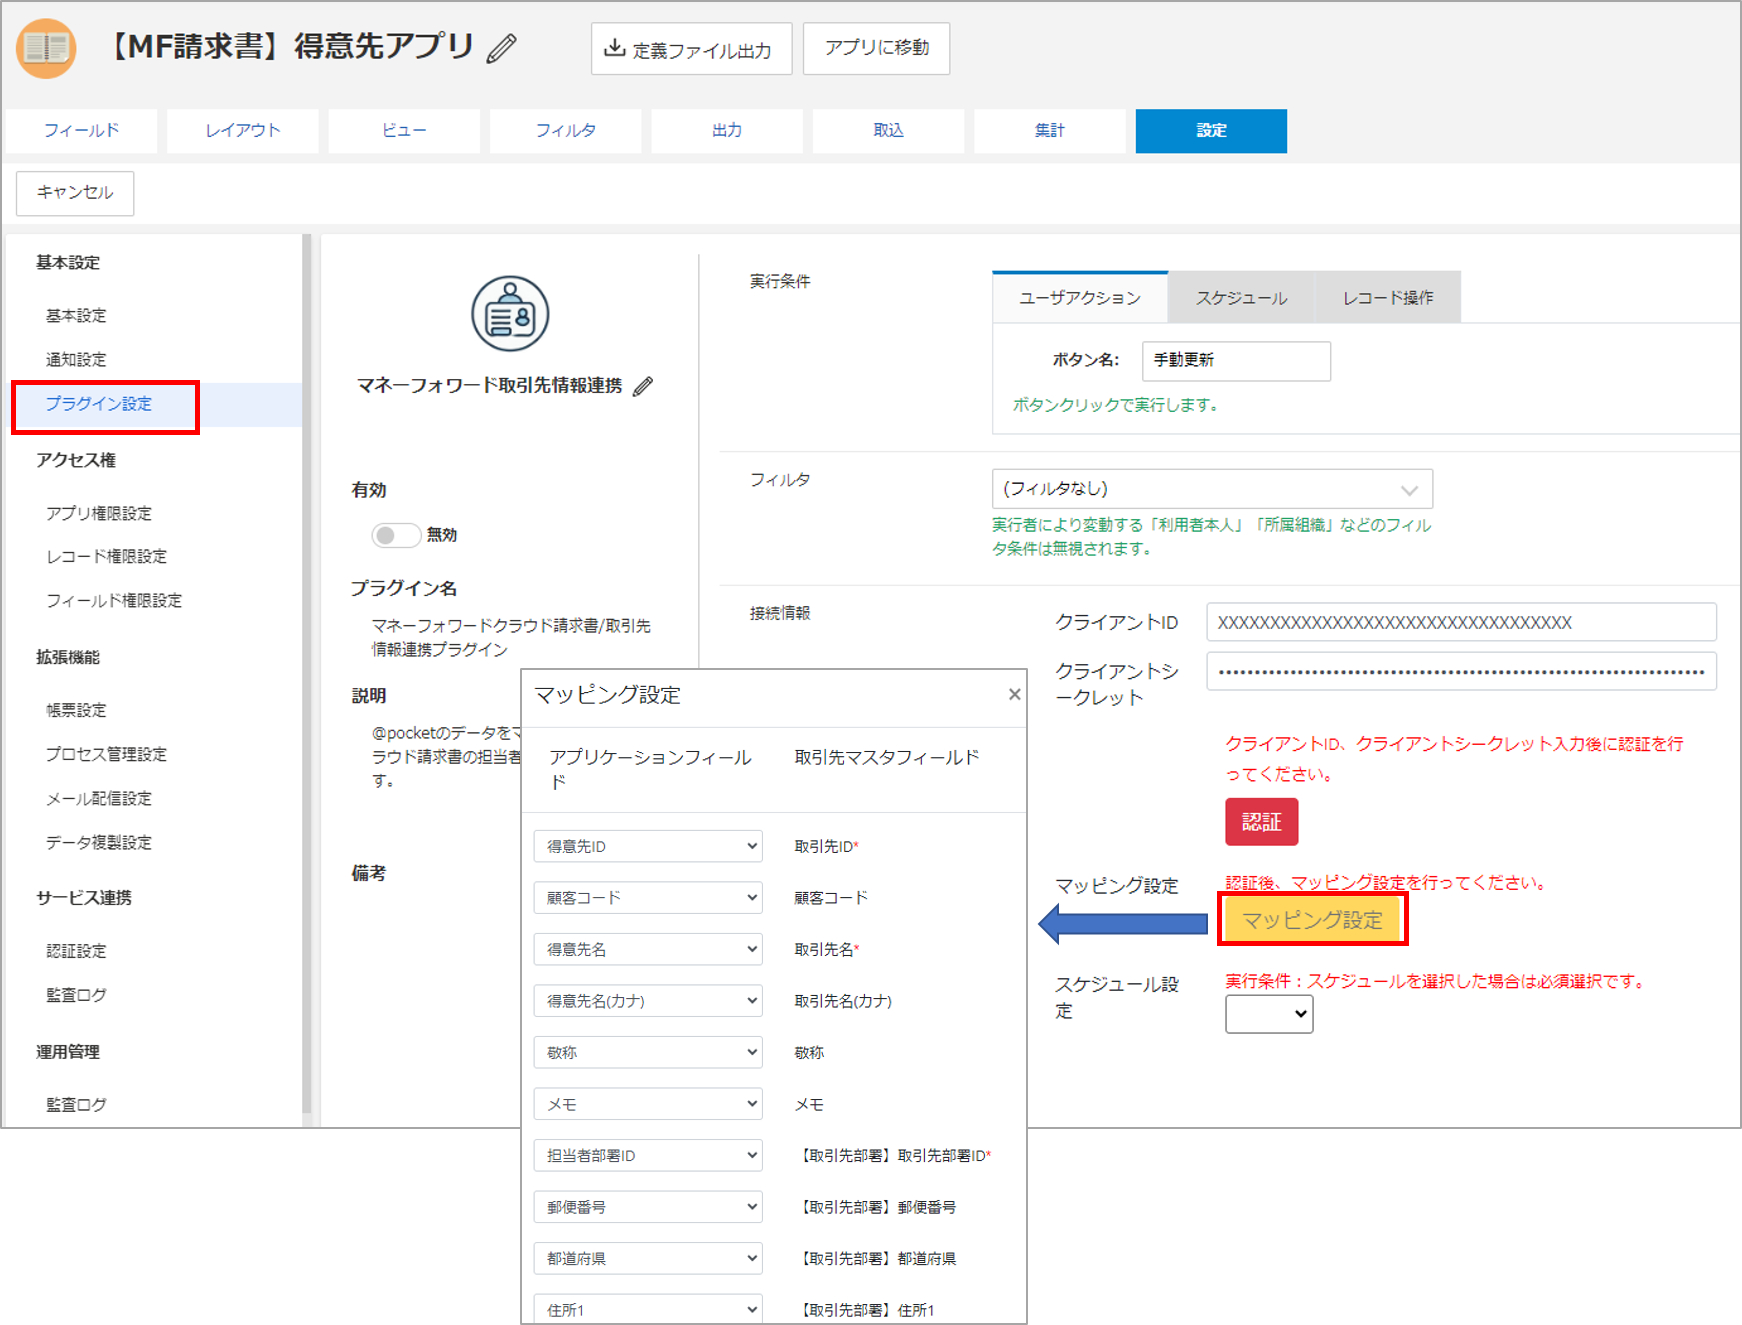1742x1325 pixels.
Task: Click the red 認証 button
Action: (x=1261, y=822)
